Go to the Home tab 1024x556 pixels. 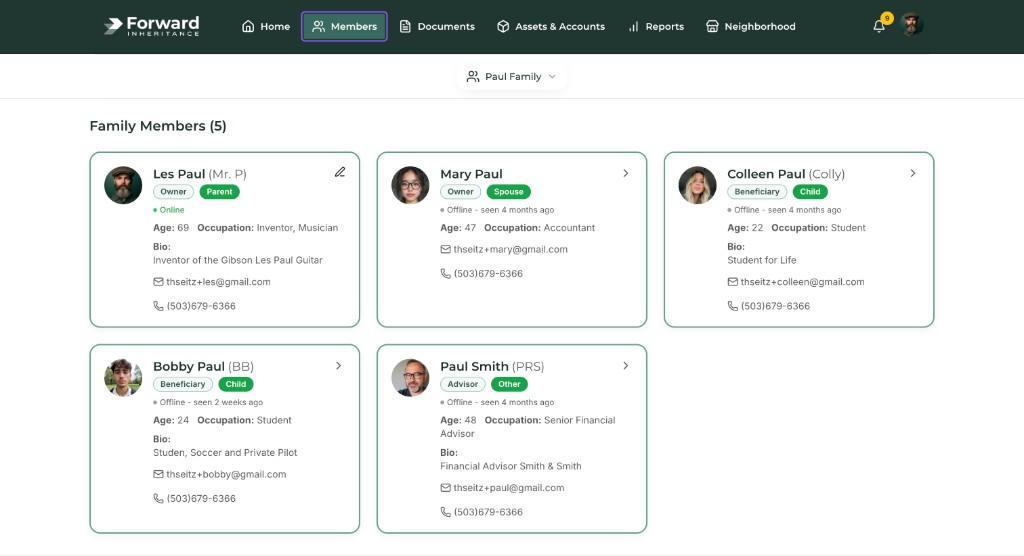(x=266, y=27)
